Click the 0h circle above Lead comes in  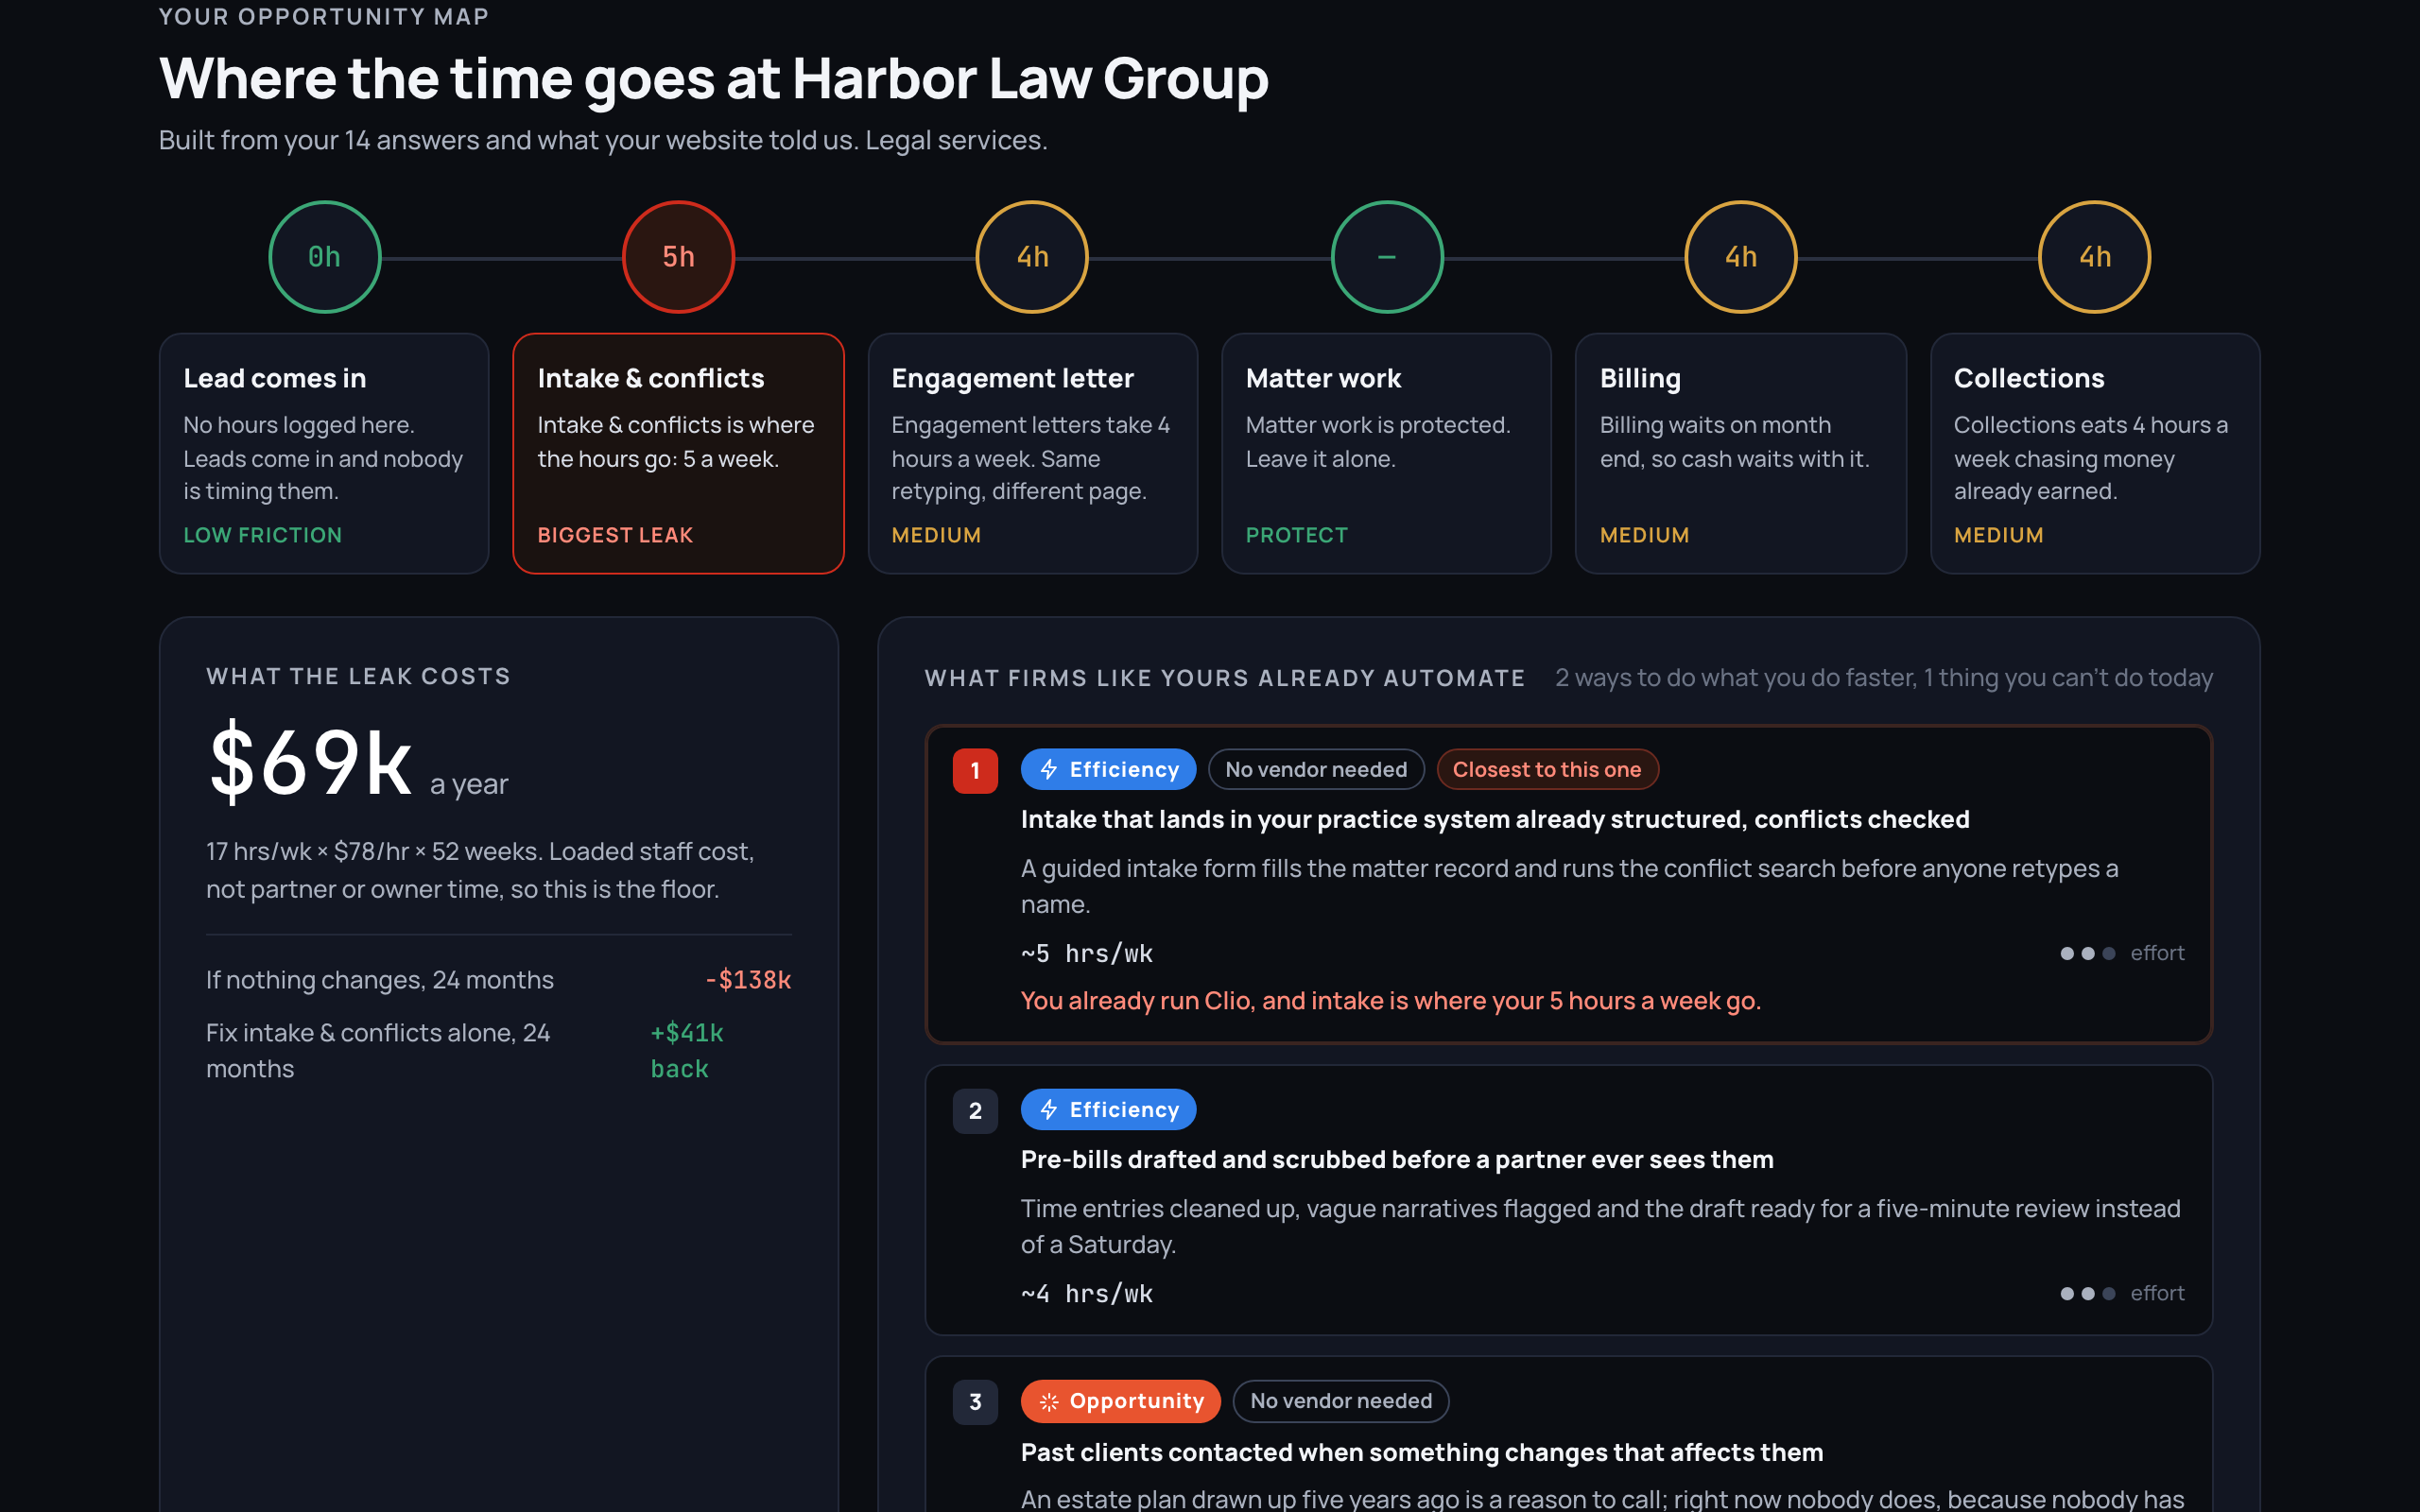click(x=324, y=257)
